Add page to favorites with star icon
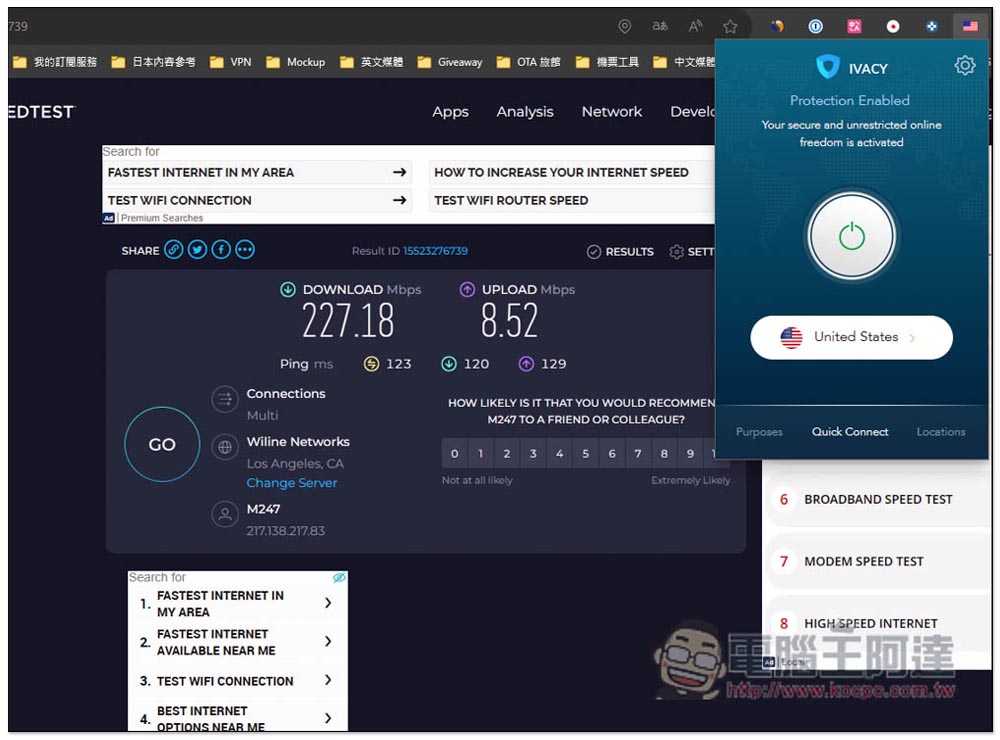 [x=730, y=26]
